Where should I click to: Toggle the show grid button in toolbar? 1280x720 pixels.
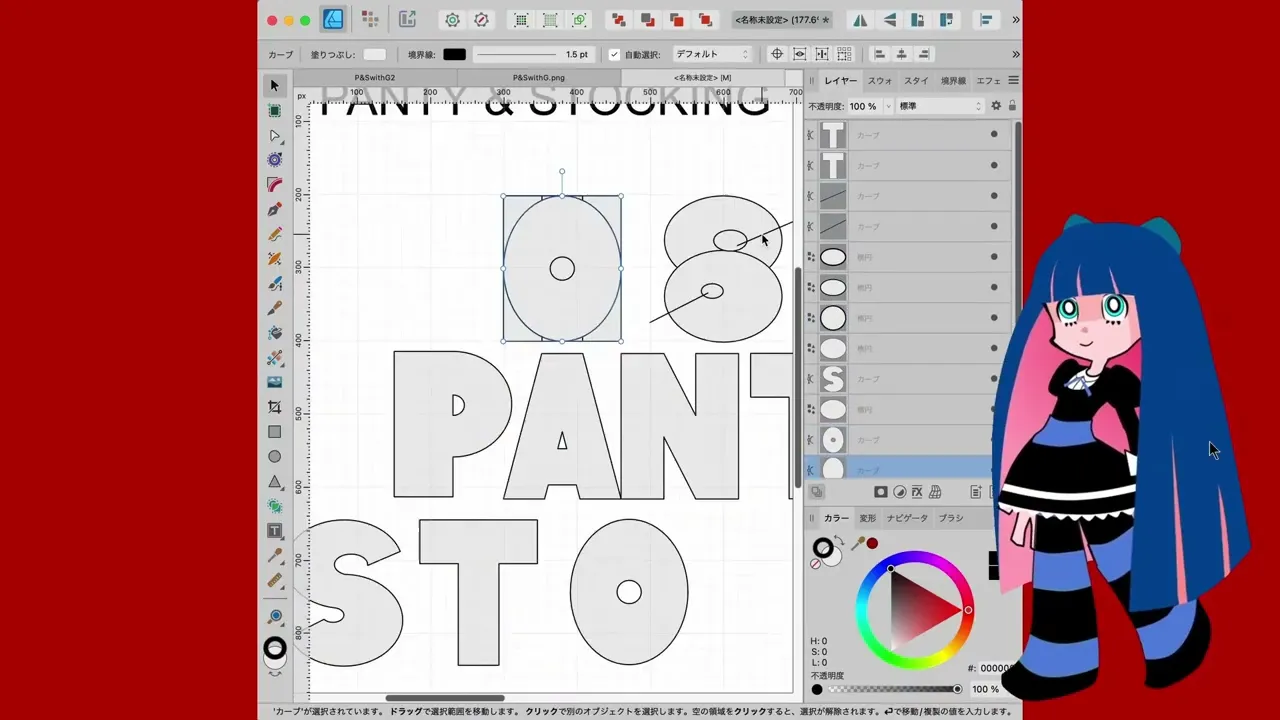(521, 19)
